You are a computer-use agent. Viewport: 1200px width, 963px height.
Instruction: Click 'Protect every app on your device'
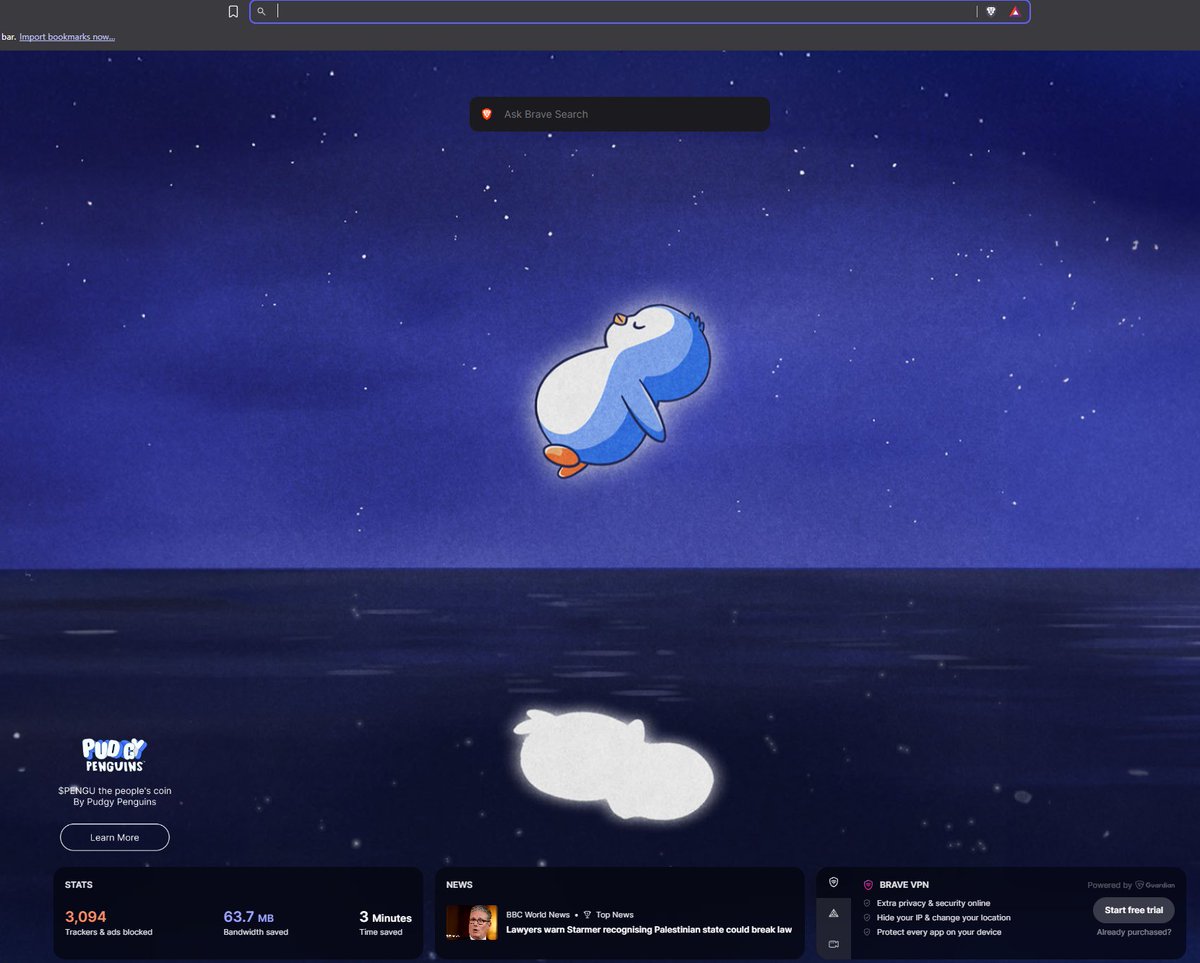click(x=939, y=932)
